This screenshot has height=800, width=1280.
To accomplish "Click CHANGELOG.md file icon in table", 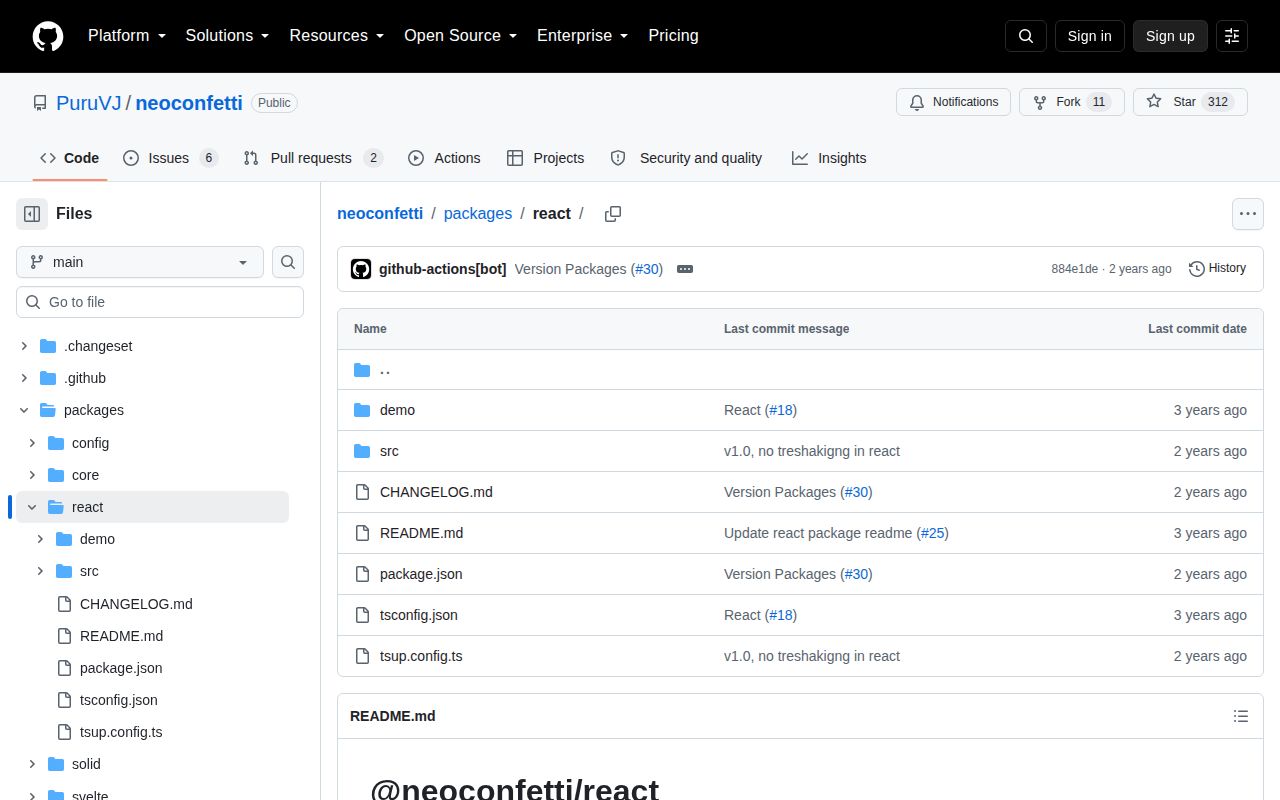I will [362, 492].
